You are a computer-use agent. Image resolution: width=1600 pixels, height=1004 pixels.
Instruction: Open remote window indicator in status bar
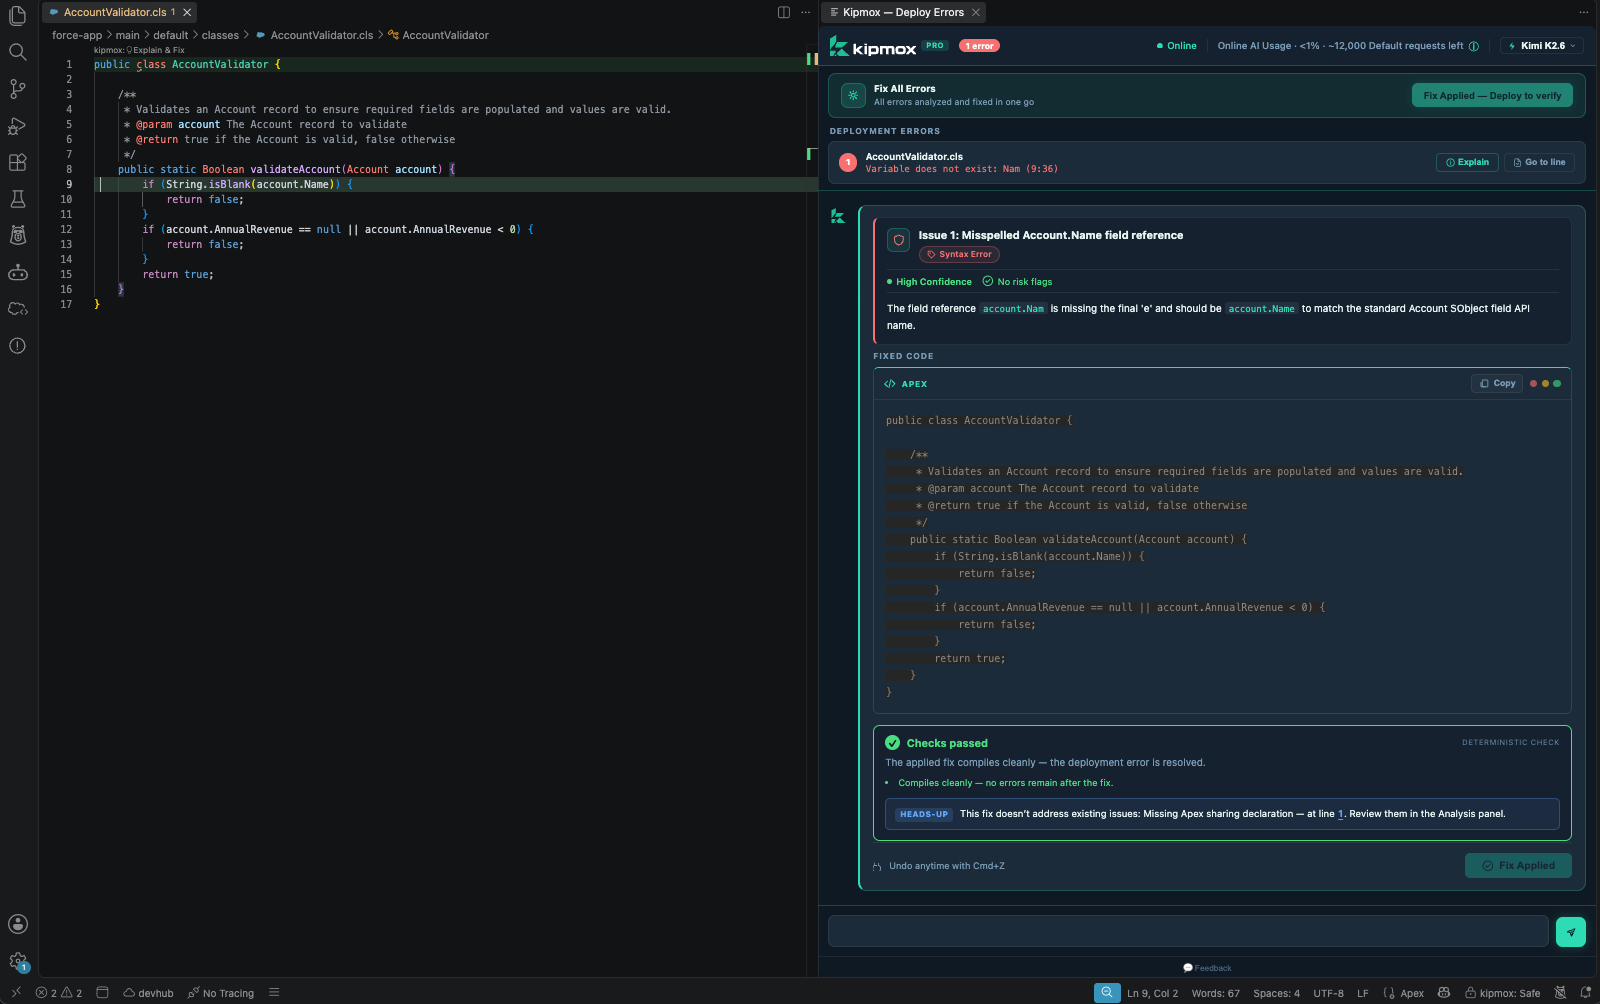16,993
